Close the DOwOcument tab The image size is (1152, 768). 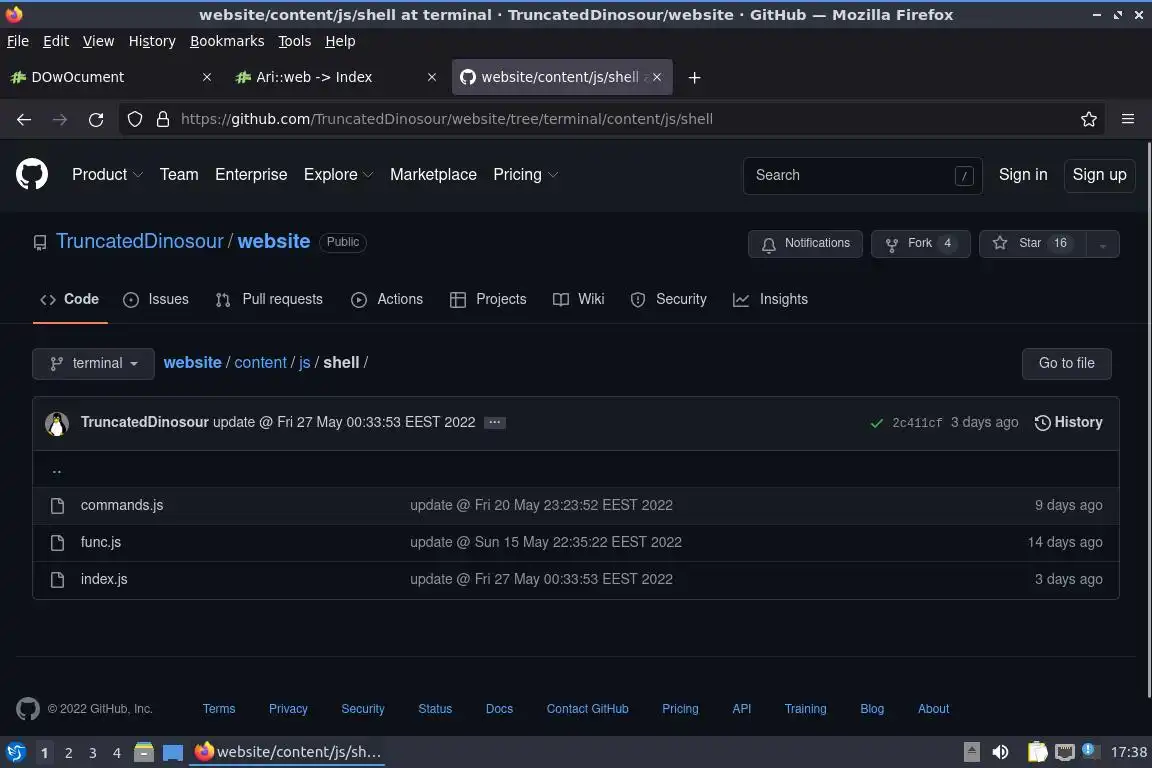coord(207,77)
